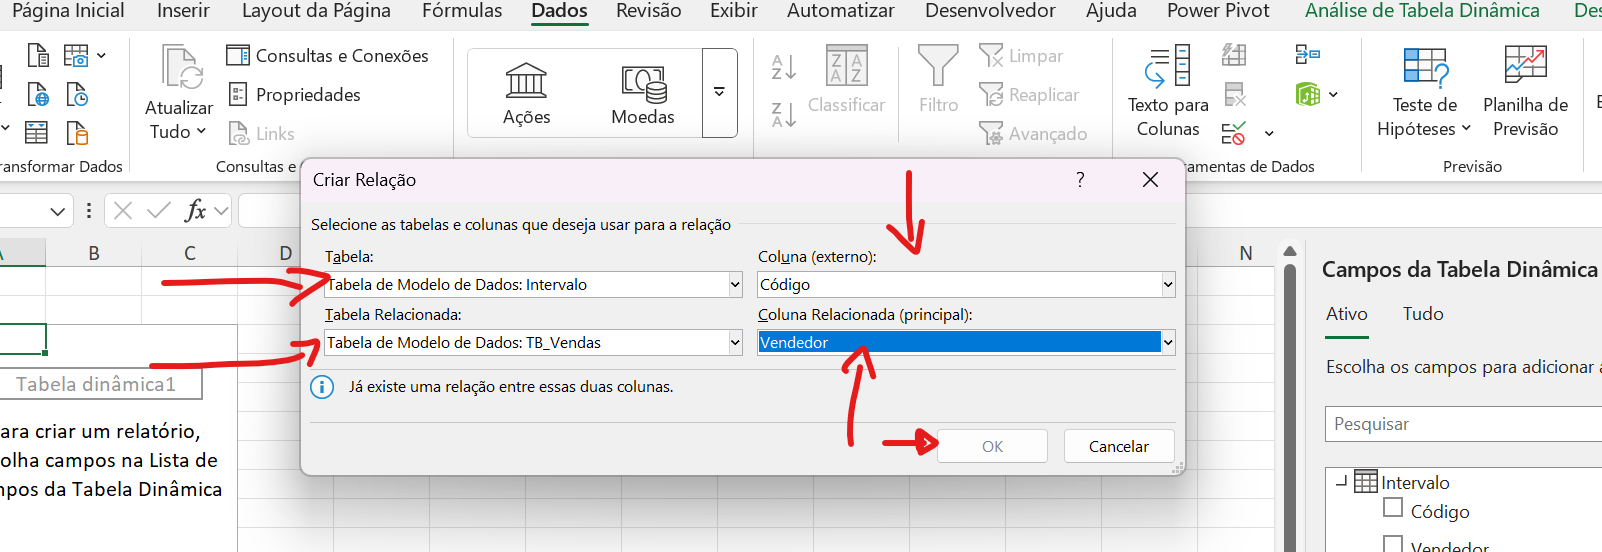Open the Layout da Página tab
Viewport: 1602px width, 552px height.
coord(316,11)
